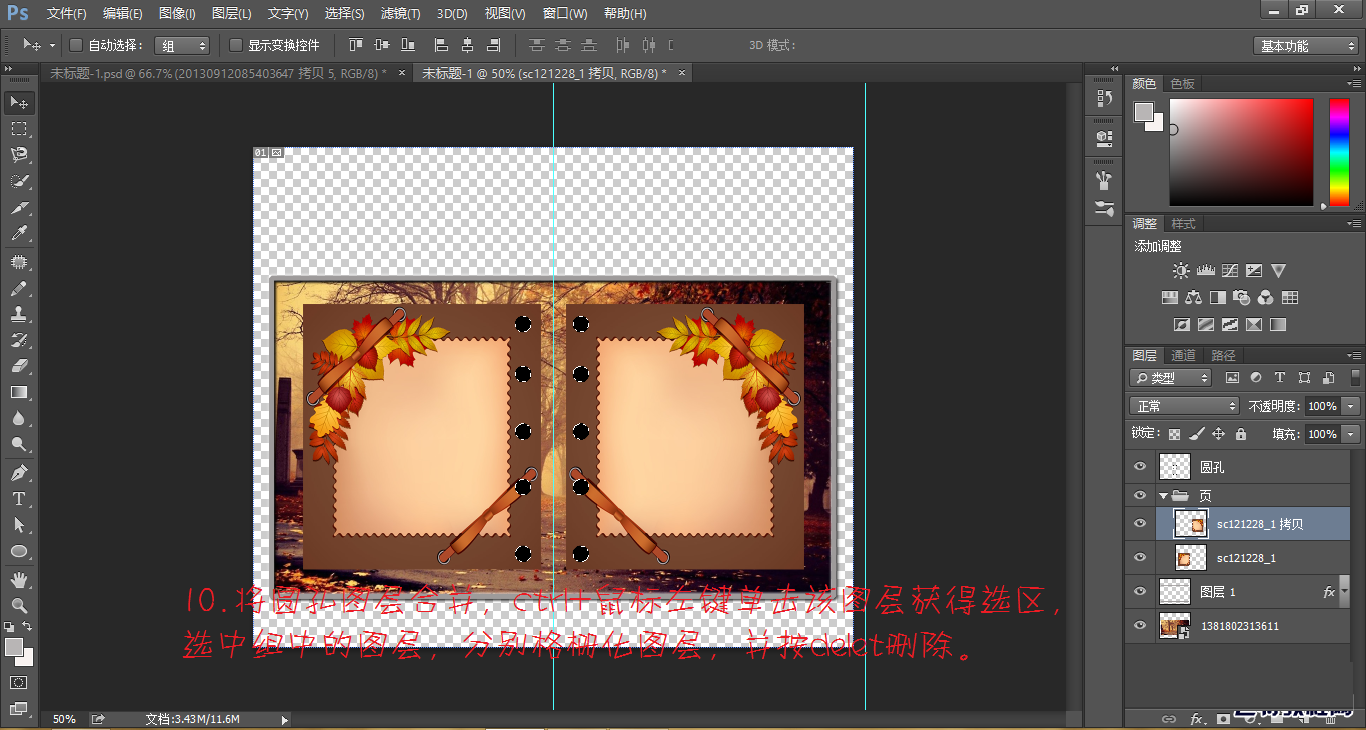Hide the sc121228_1 拷贝 layer
Screen dimensions: 1366x730
[1140, 523]
